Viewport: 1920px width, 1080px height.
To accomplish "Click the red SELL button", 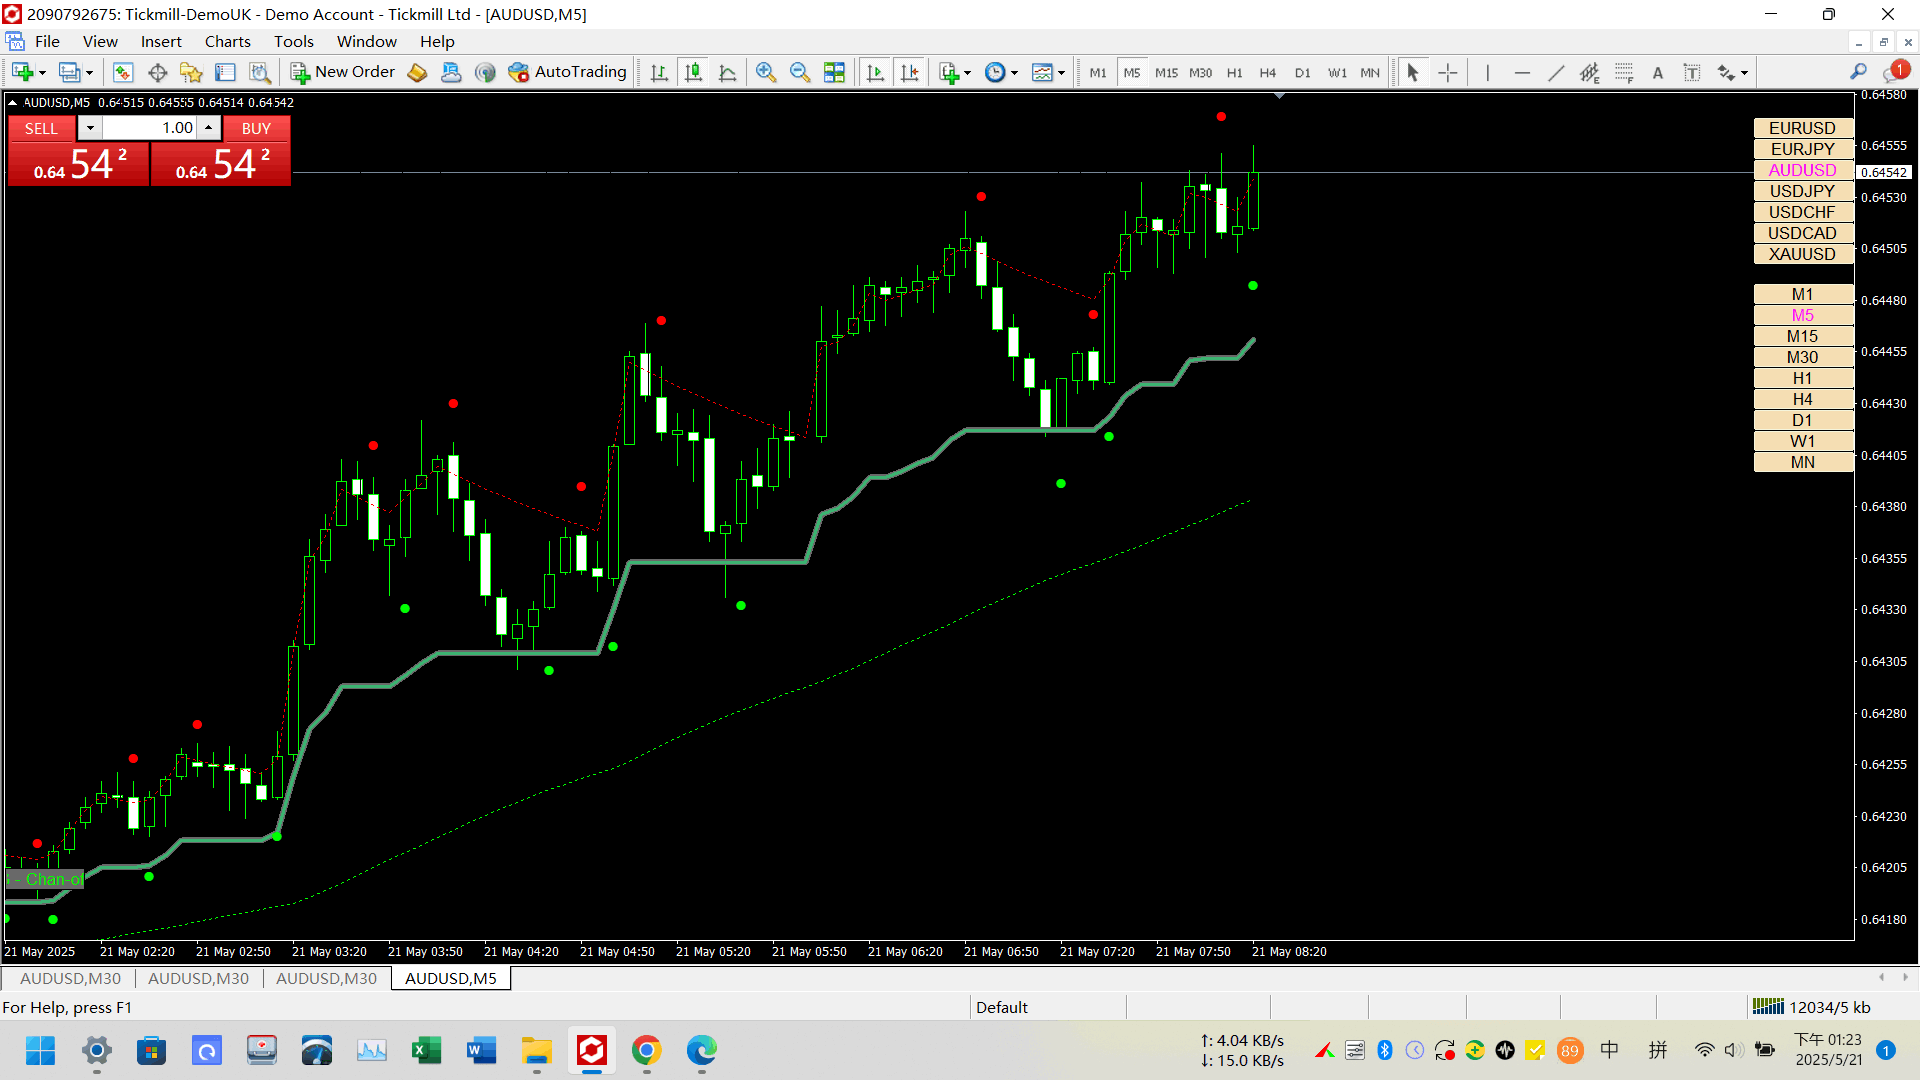I will [x=41, y=128].
